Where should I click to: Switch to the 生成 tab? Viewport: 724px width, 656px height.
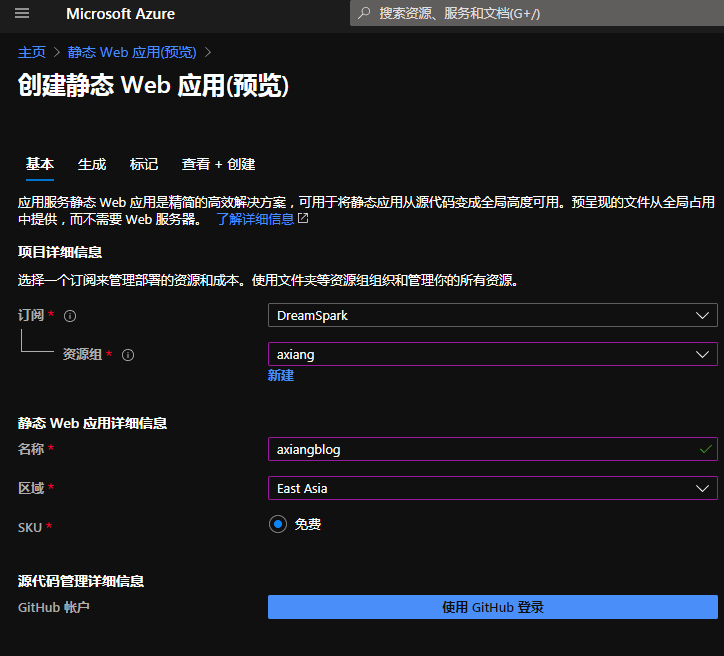tap(92, 164)
